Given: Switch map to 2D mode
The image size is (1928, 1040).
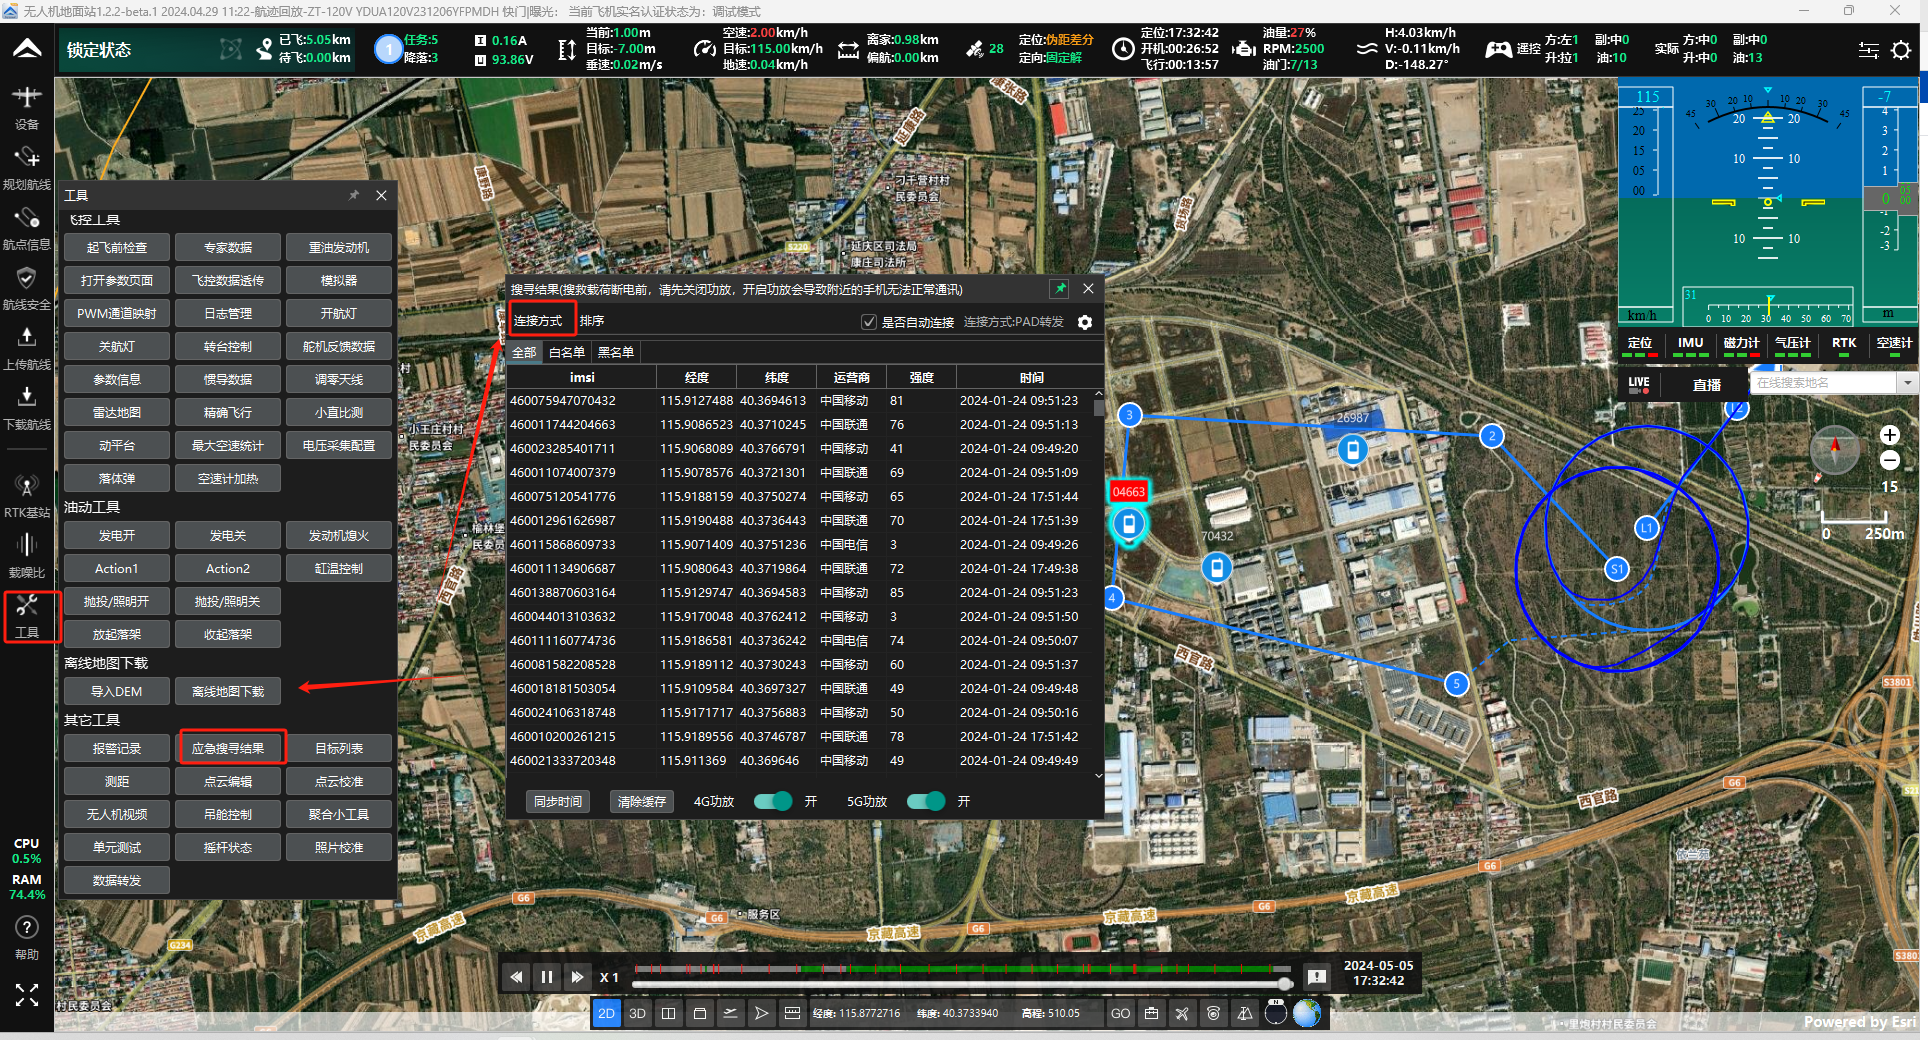Looking at the screenshot, I should [606, 1013].
